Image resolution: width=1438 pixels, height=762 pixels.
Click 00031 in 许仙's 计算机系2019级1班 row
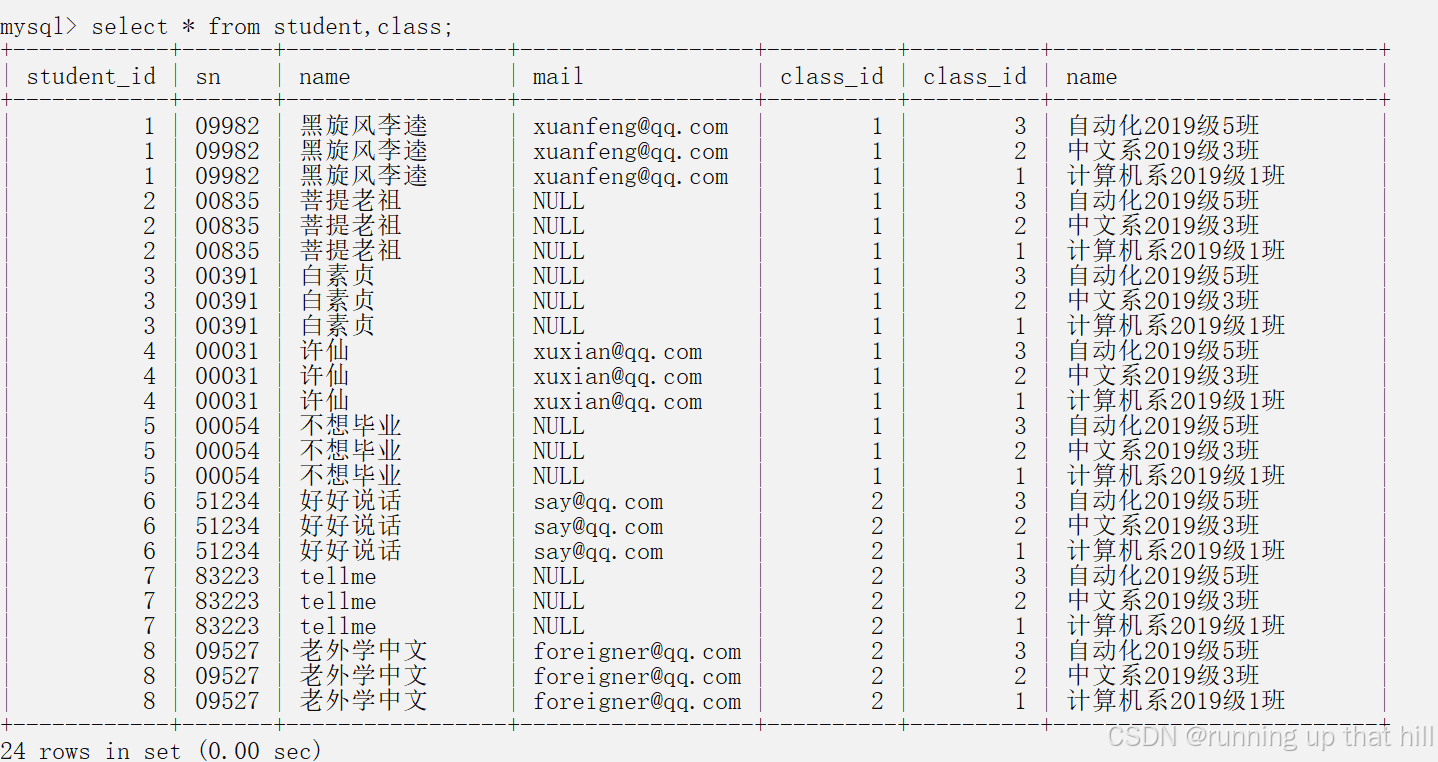227,401
